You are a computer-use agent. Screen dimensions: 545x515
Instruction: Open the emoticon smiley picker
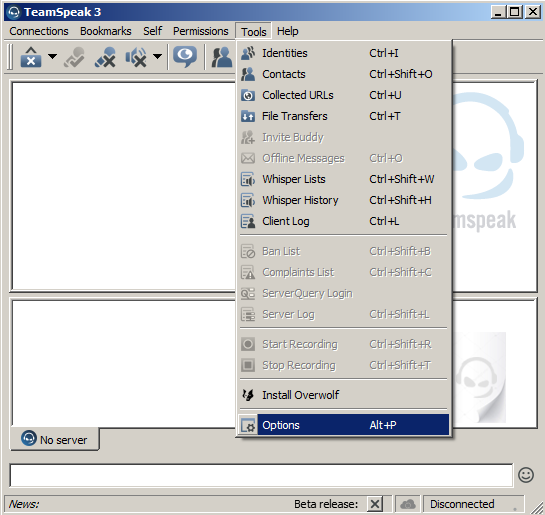tap(526, 475)
